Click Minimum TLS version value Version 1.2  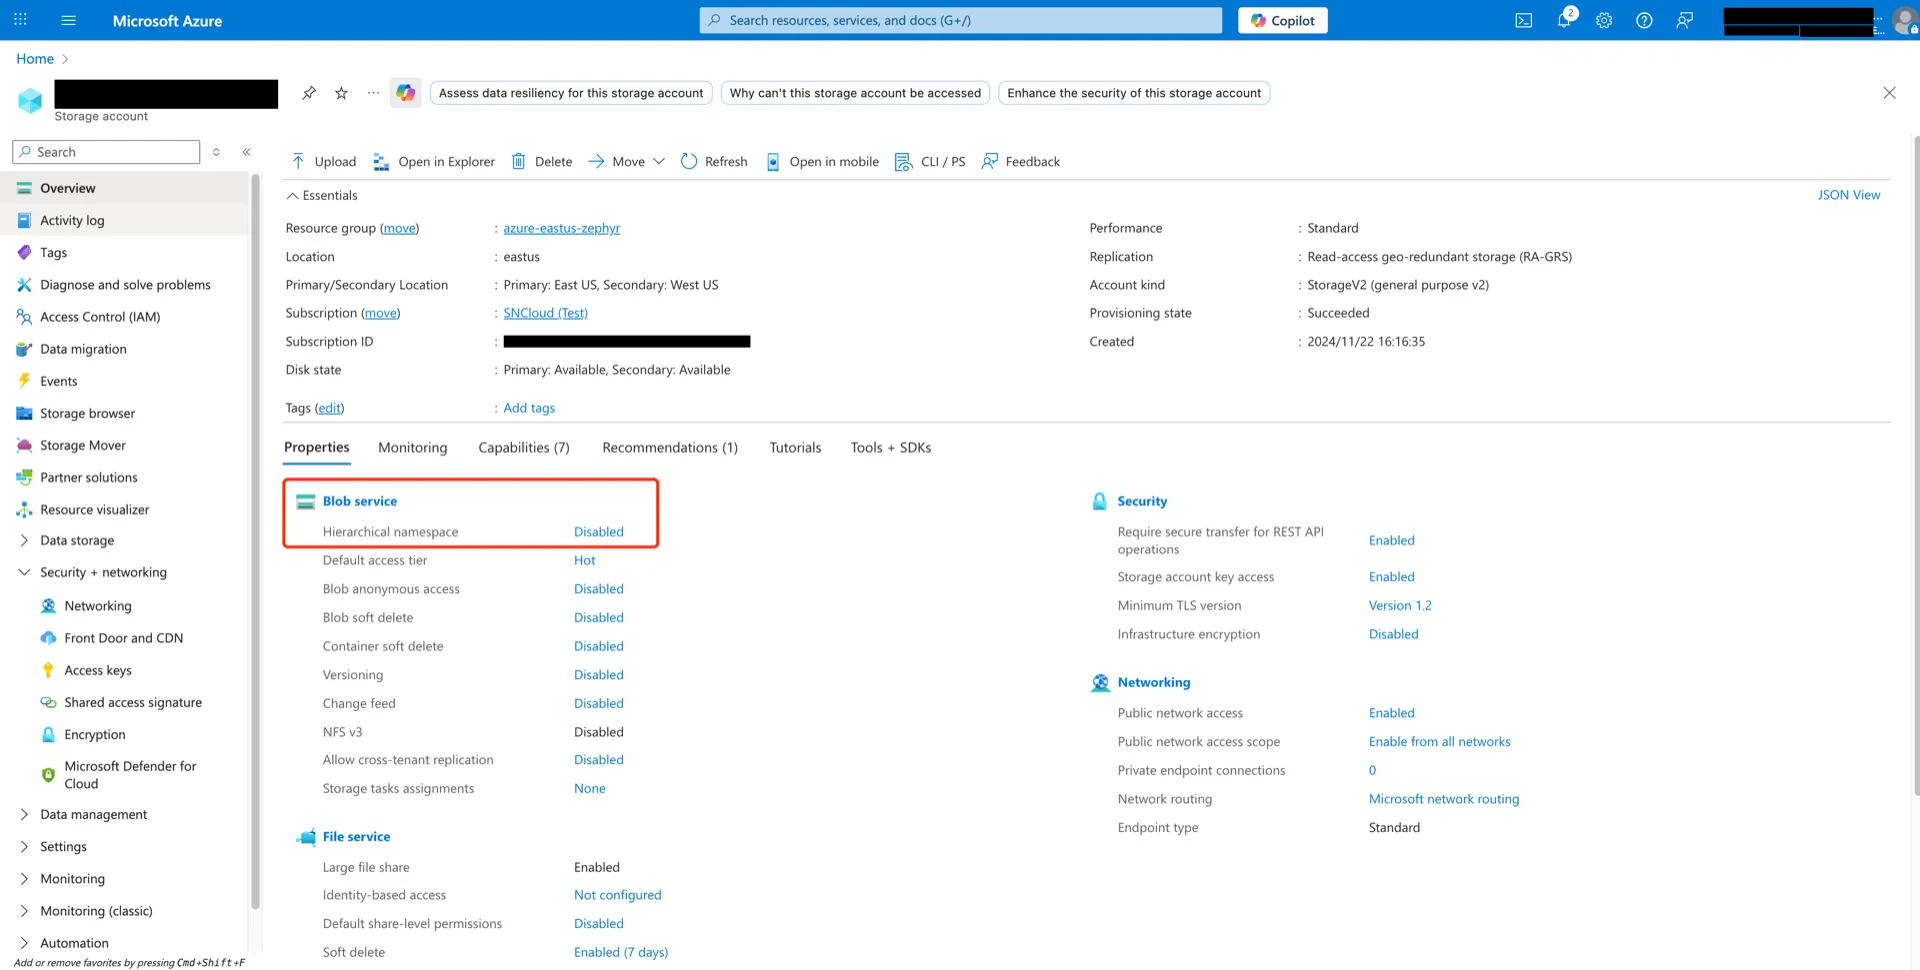pyautogui.click(x=1400, y=606)
